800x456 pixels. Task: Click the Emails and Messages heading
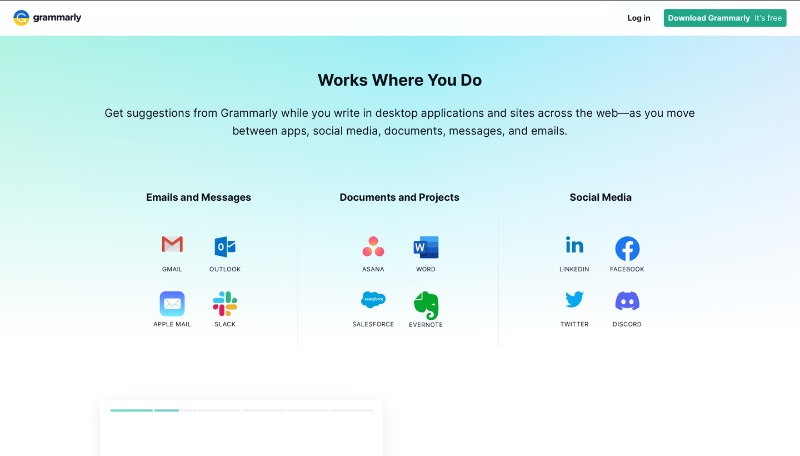(x=198, y=198)
